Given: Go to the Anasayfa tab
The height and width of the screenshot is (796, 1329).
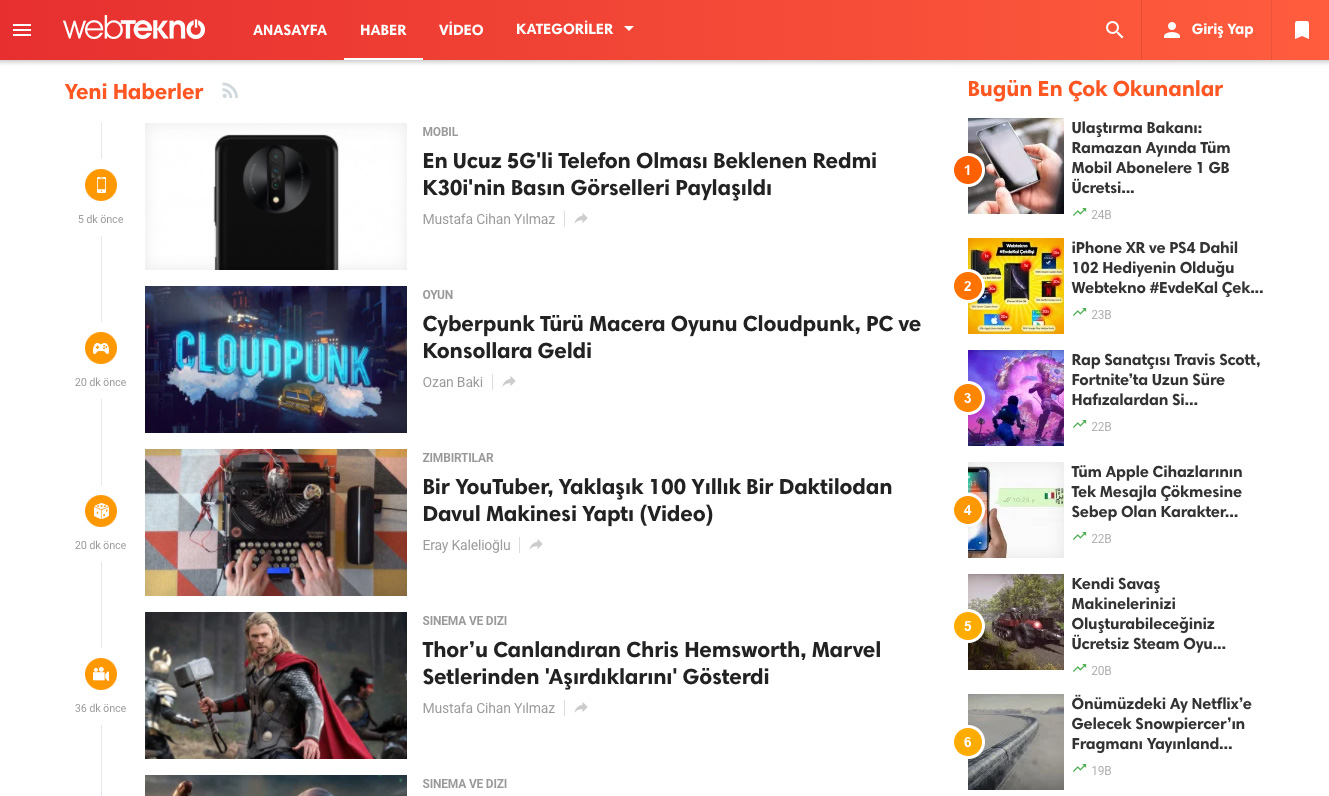Looking at the screenshot, I should pos(290,30).
